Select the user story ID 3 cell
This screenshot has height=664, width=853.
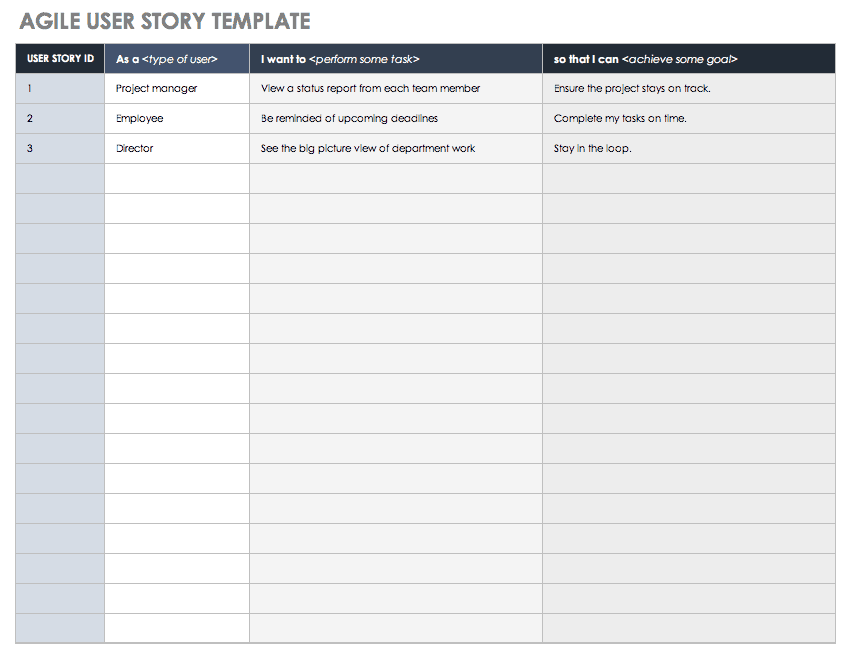pyautogui.click(x=60, y=148)
